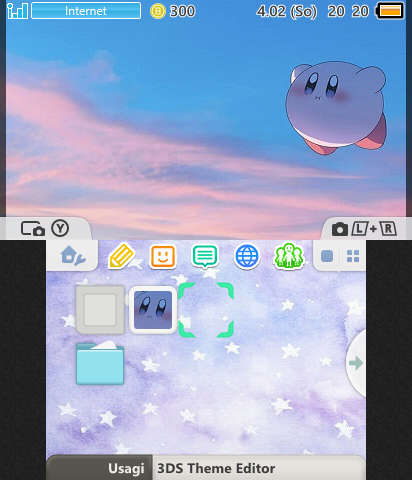Open Friend List smiley icon

coord(163,256)
